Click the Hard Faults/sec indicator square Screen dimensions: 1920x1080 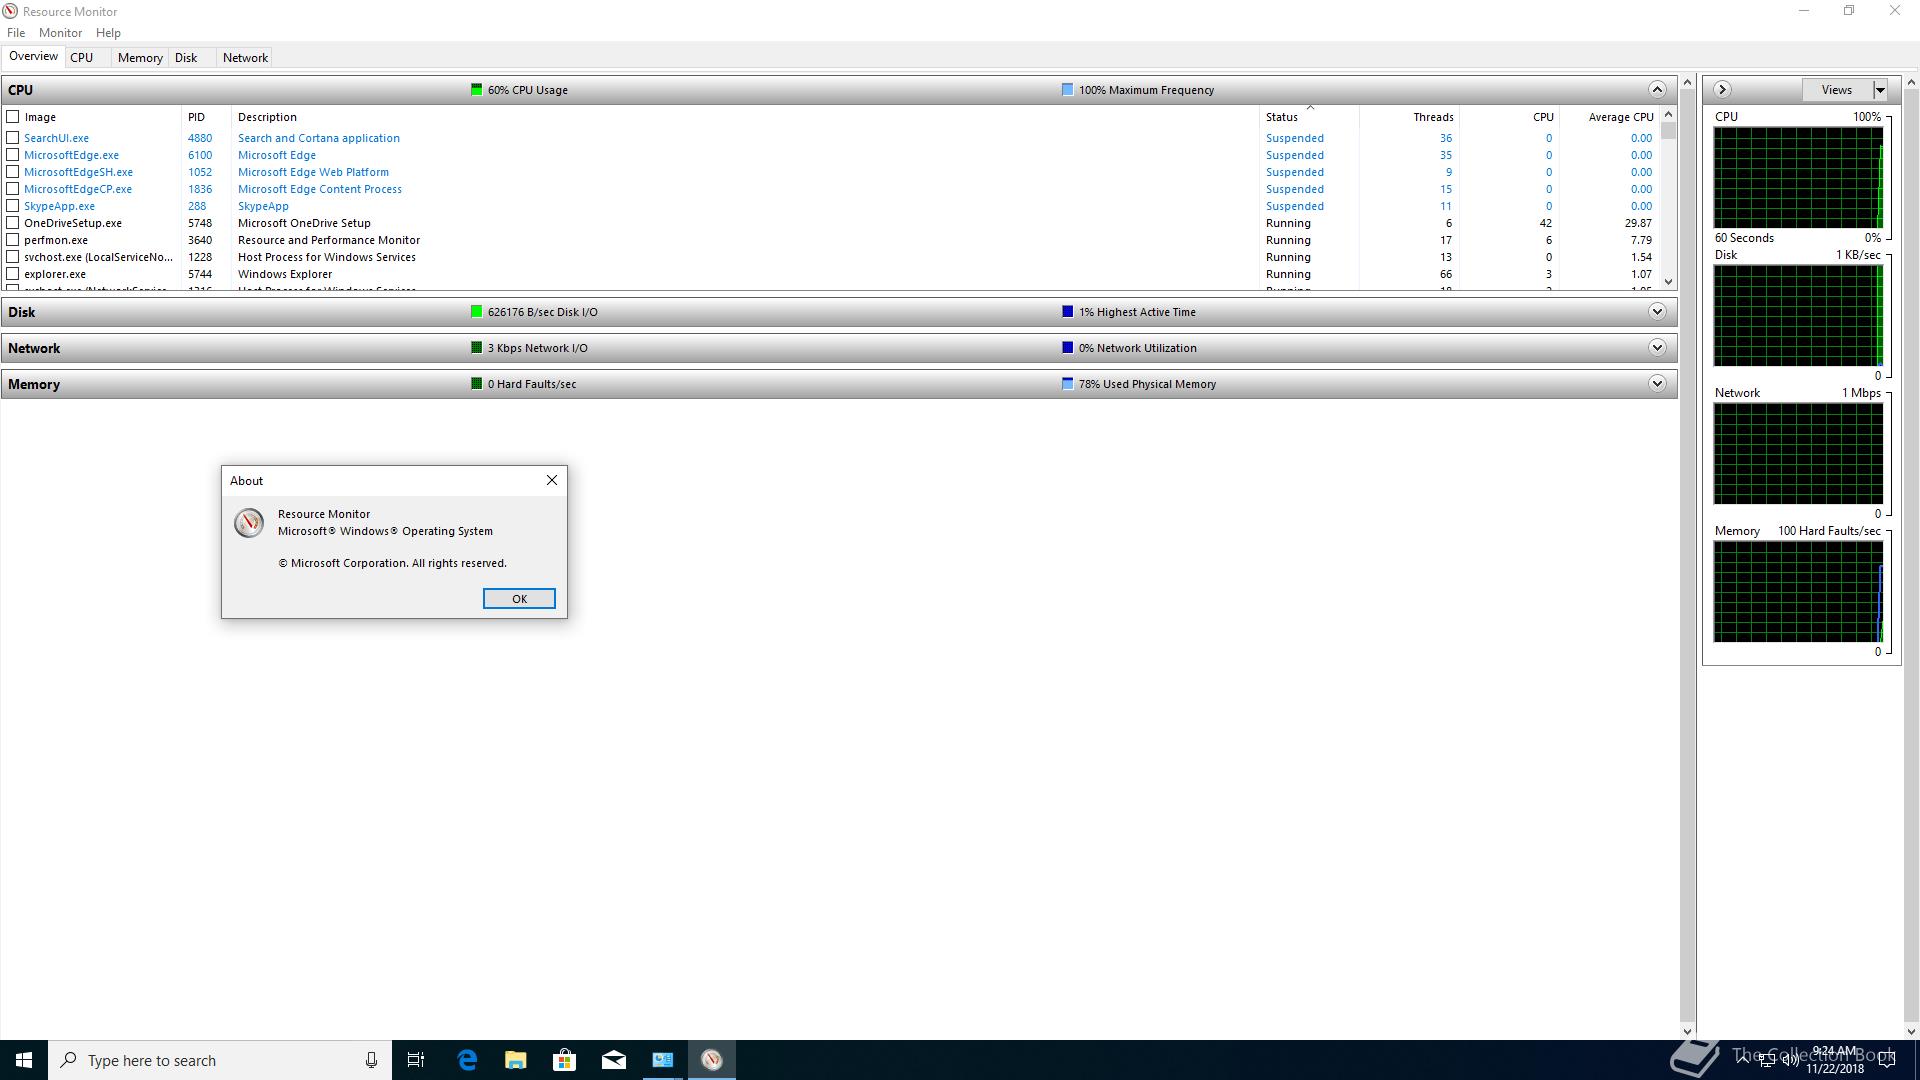(477, 384)
